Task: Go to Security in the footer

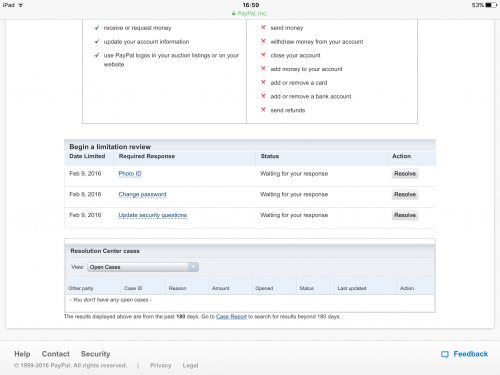Action: 95,354
